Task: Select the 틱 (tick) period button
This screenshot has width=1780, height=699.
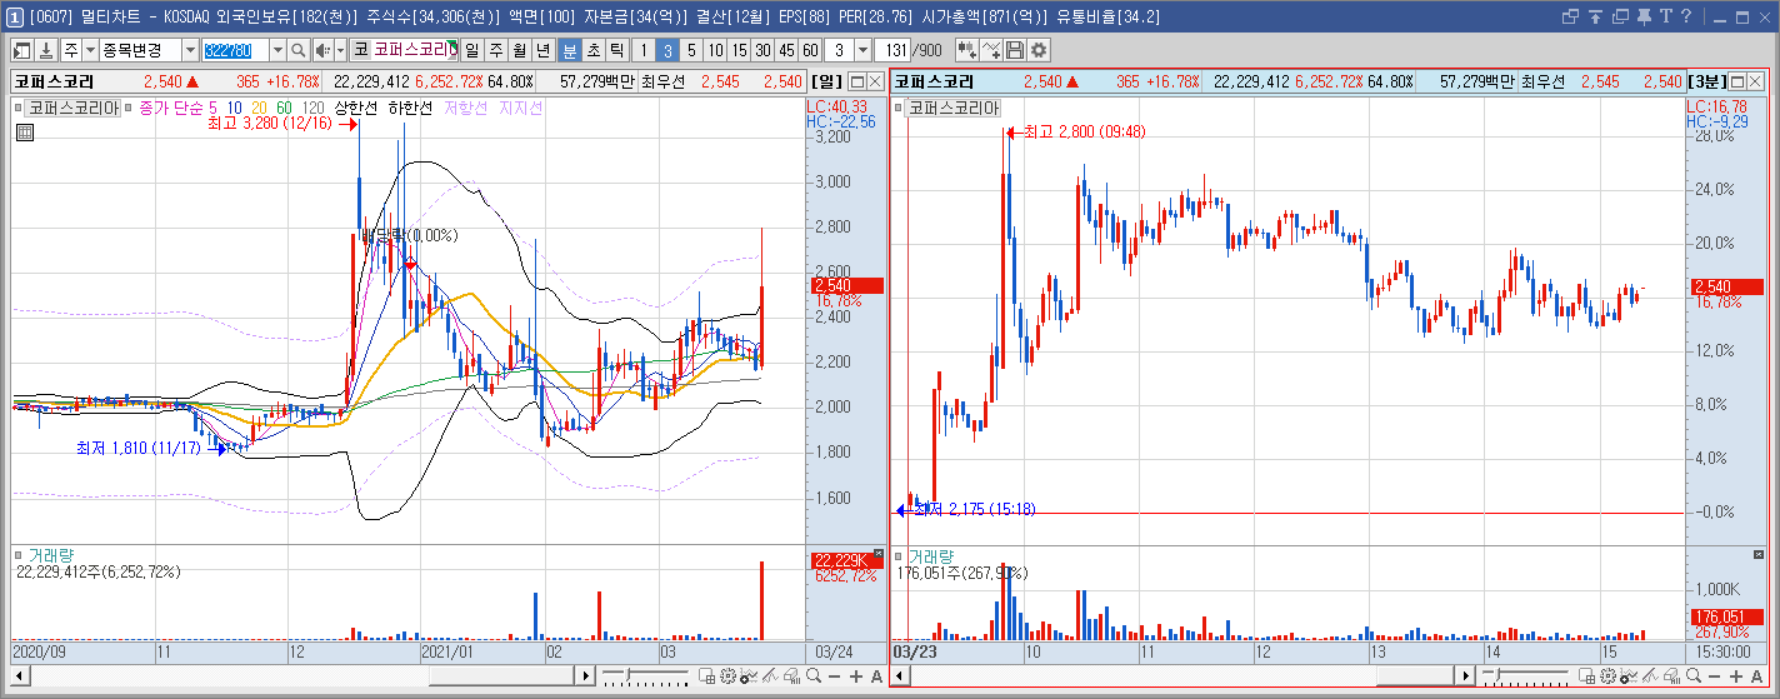Action: (617, 50)
